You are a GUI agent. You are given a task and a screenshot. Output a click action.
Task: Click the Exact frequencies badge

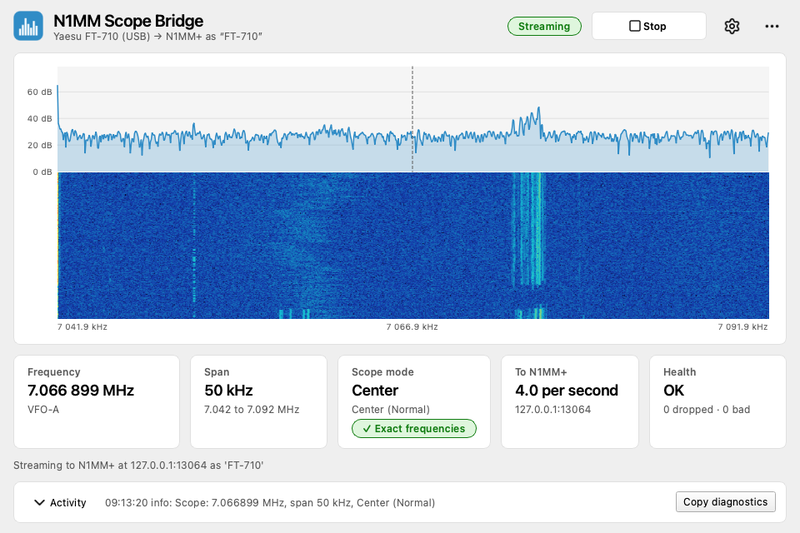coord(414,428)
